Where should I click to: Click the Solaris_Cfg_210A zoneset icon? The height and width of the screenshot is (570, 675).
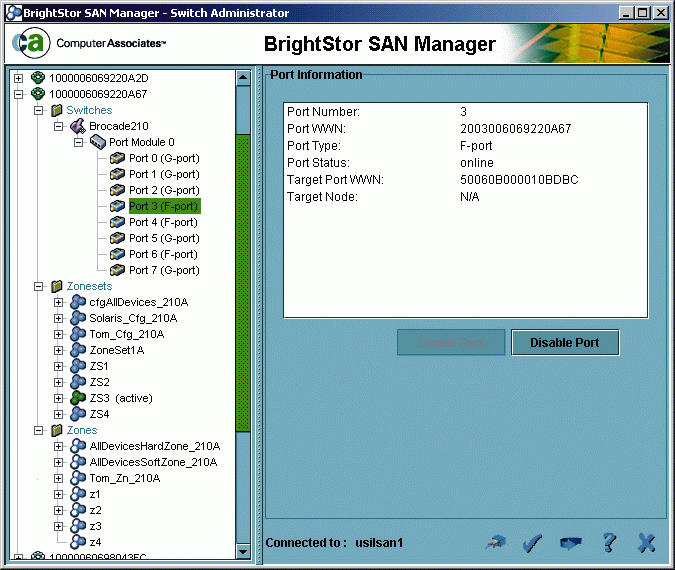point(78,318)
